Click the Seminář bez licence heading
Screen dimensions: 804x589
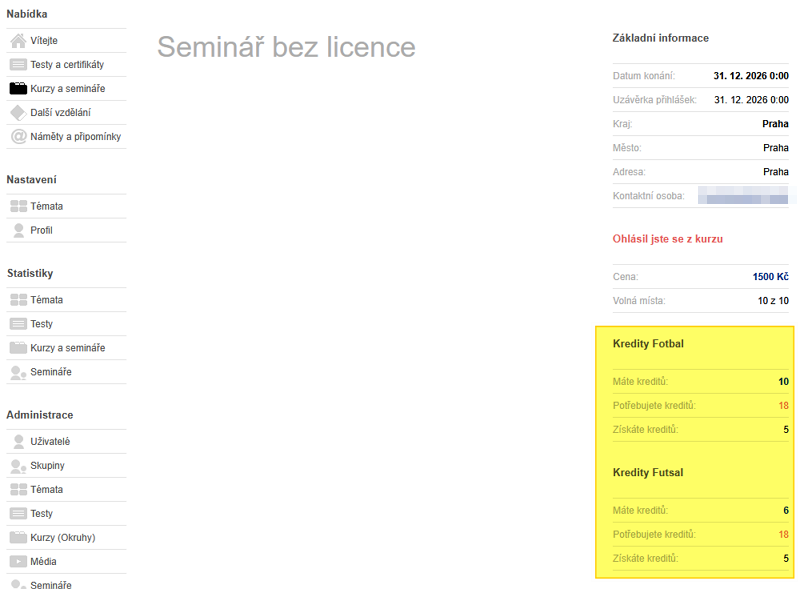(286, 47)
